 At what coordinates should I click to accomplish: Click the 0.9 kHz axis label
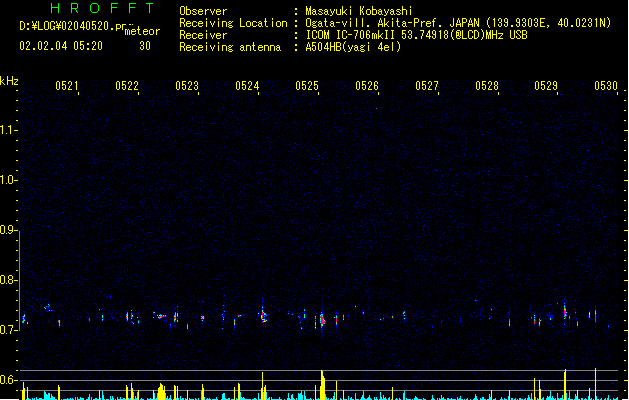(x=8, y=230)
